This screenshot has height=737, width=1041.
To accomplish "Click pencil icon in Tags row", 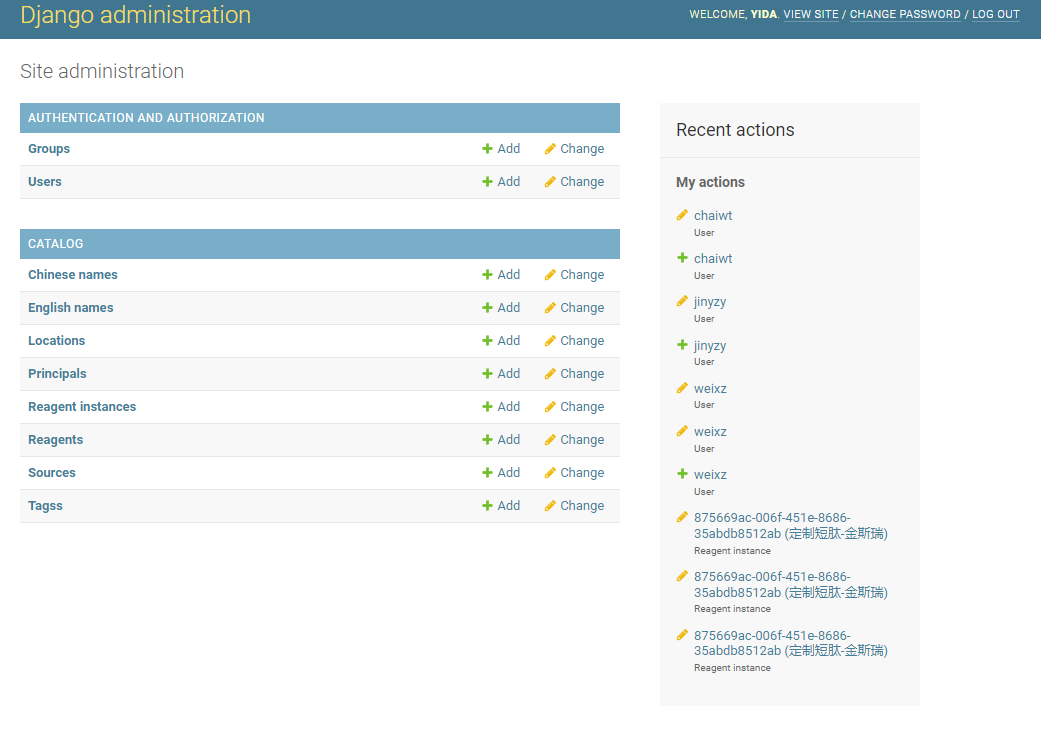I will (550, 506).
